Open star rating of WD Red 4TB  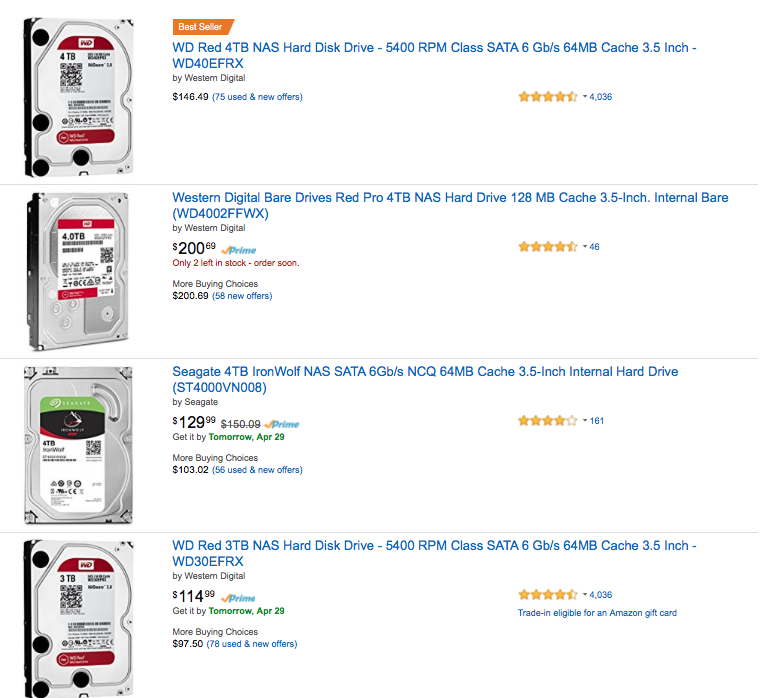(548, 96)
